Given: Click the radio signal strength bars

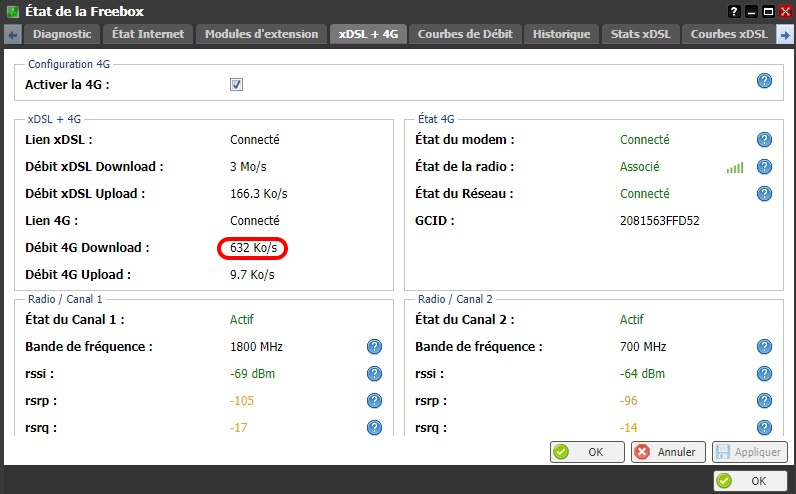Looking at the screenshot, I should click(x=735, y=168).
